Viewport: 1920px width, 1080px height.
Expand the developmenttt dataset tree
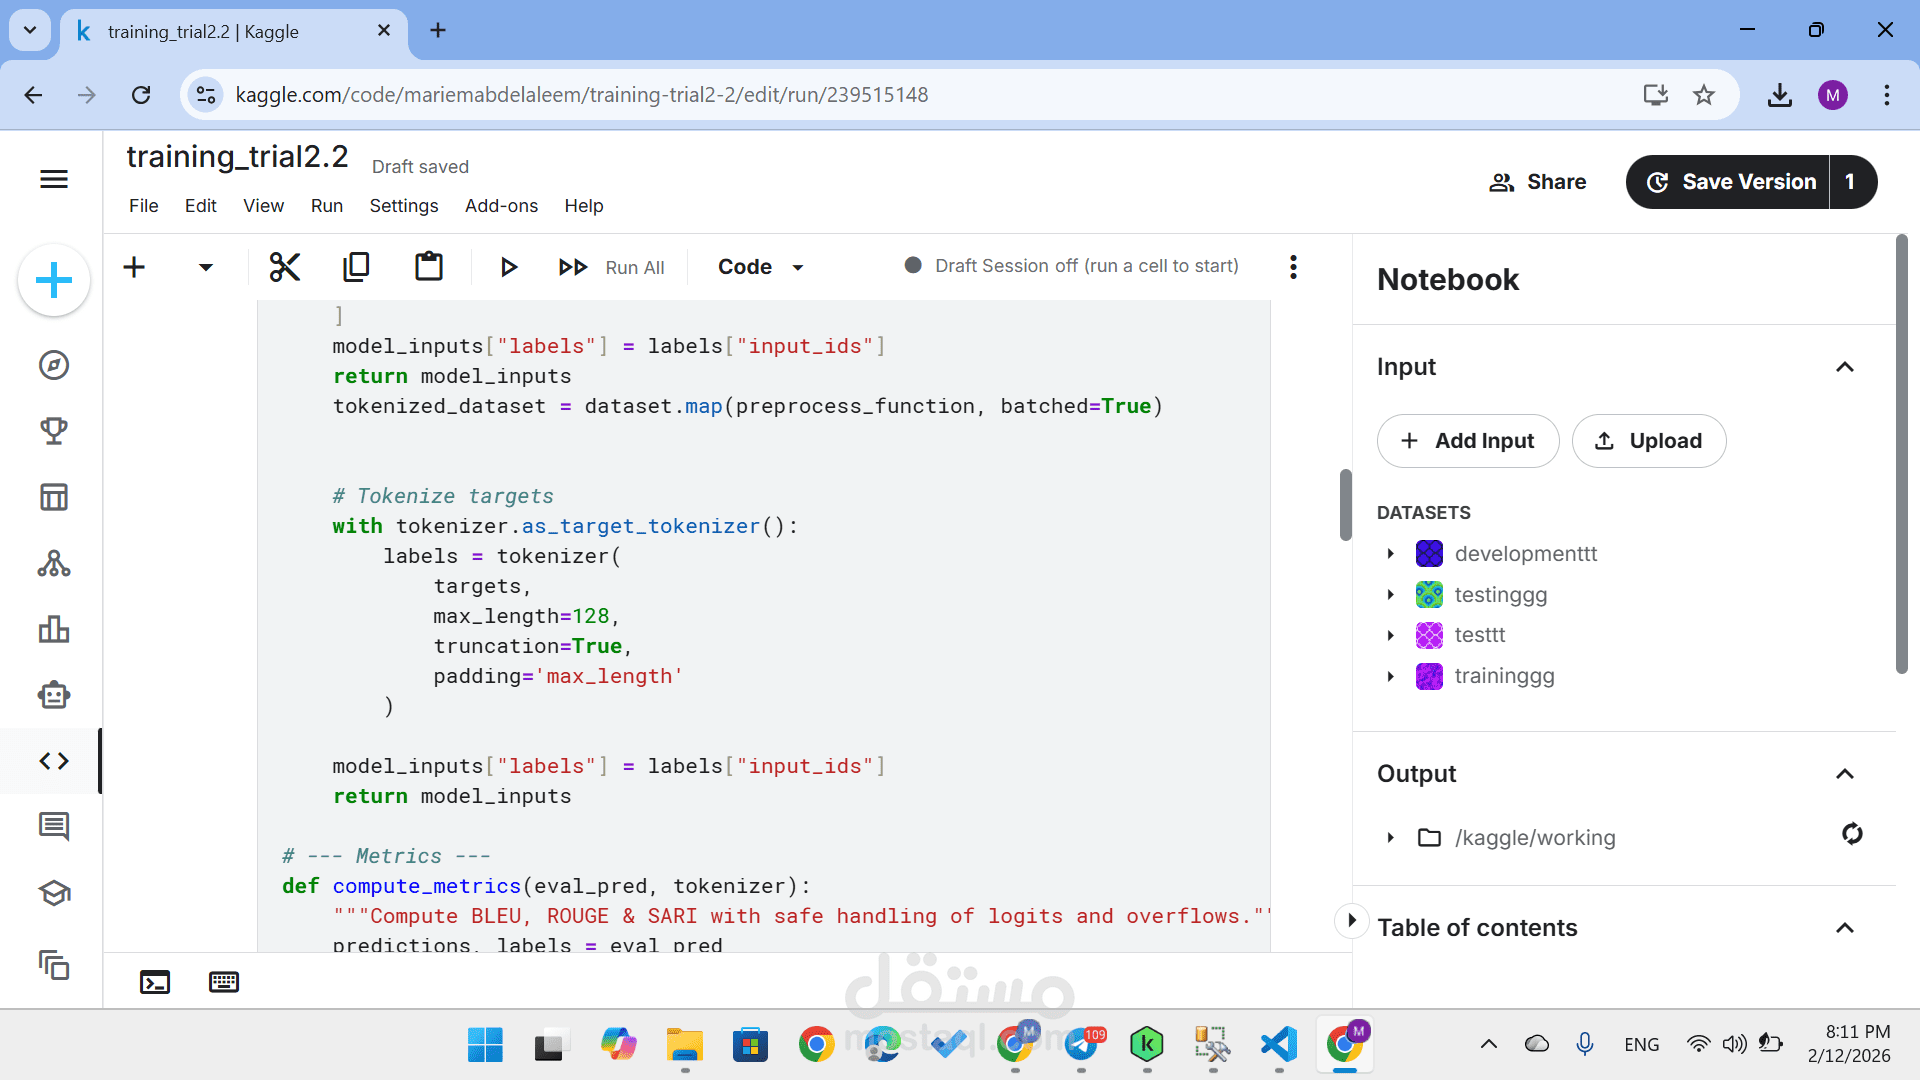click(1390, 554)
